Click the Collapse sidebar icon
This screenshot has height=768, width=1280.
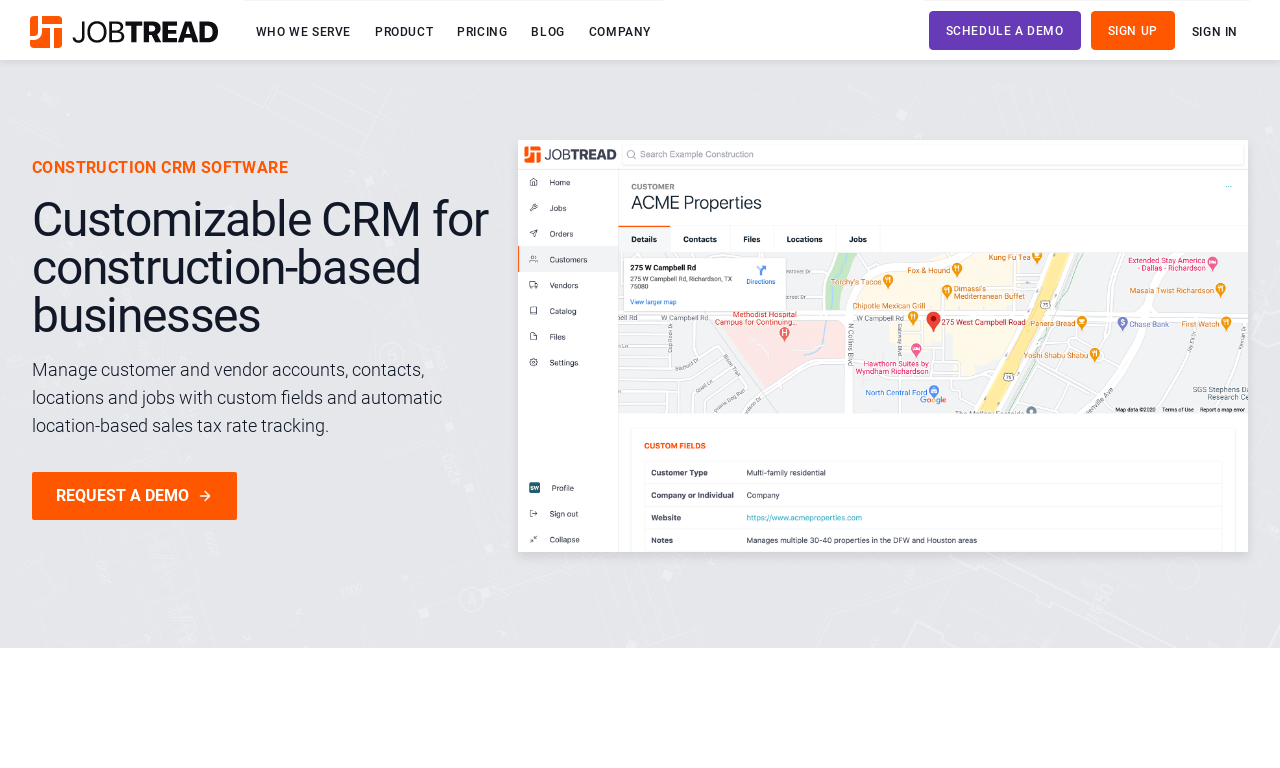pyautogui.click(x=533, y=539)
